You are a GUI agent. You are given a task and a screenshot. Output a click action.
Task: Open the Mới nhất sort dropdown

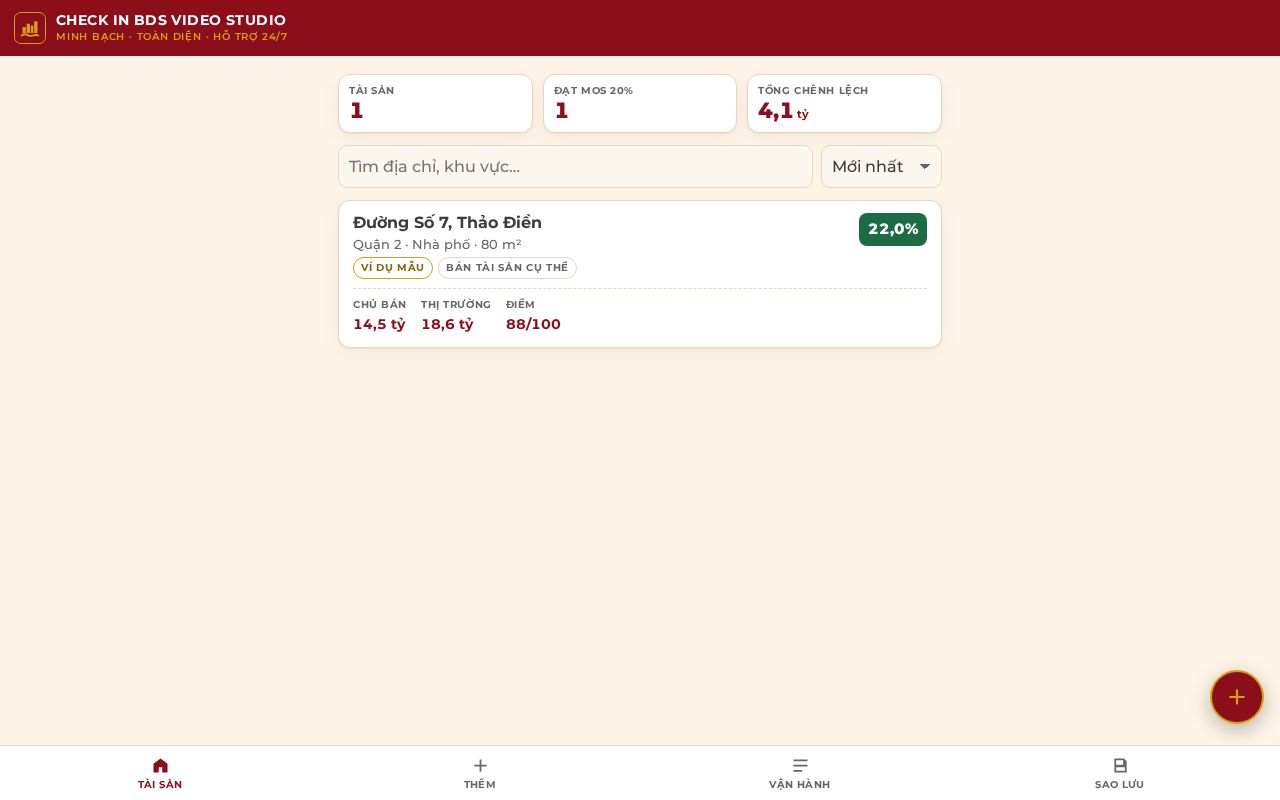point(881,167)
